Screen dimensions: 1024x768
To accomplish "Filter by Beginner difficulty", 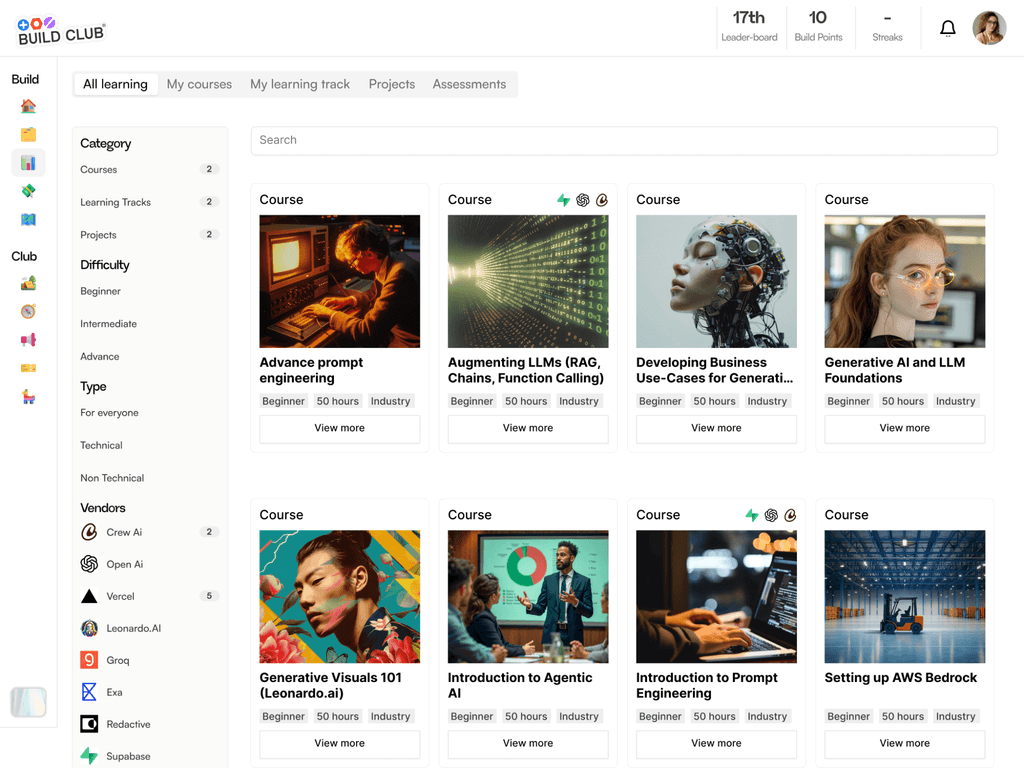I will point(101,291).
